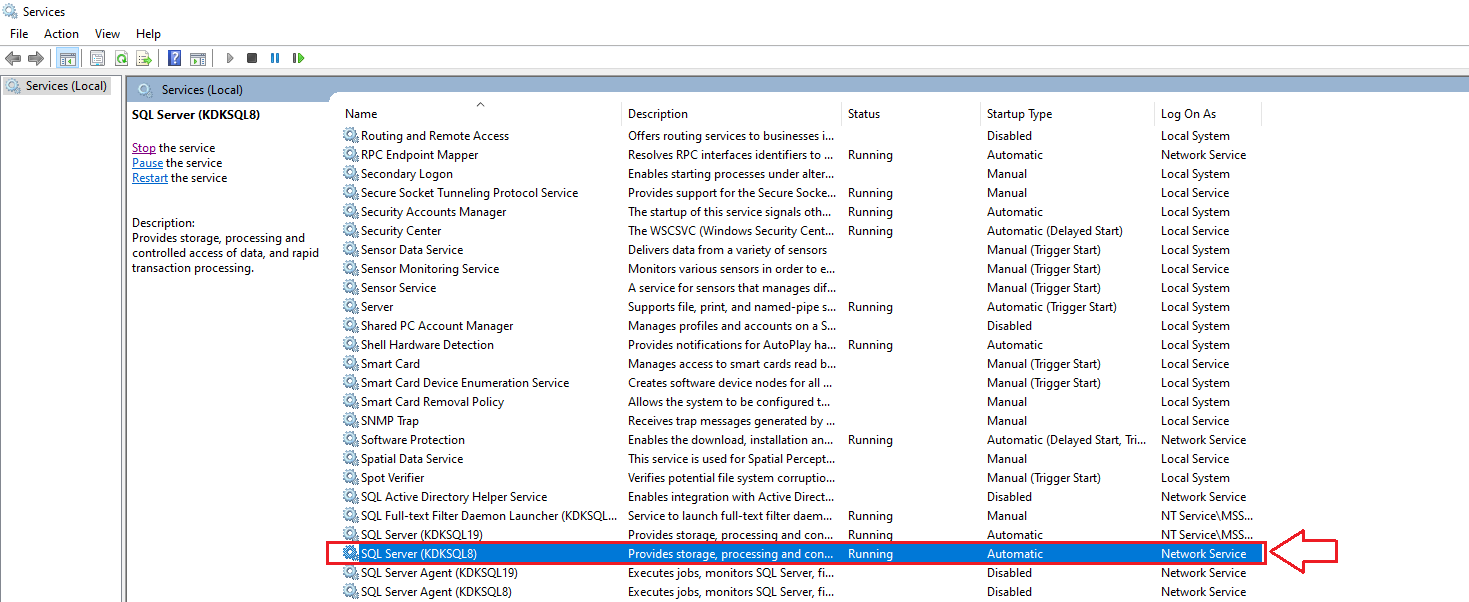The image size is (1469, 602).
Task: Click gear icon of Routing and Remote Access
Action: coord(350,135)
